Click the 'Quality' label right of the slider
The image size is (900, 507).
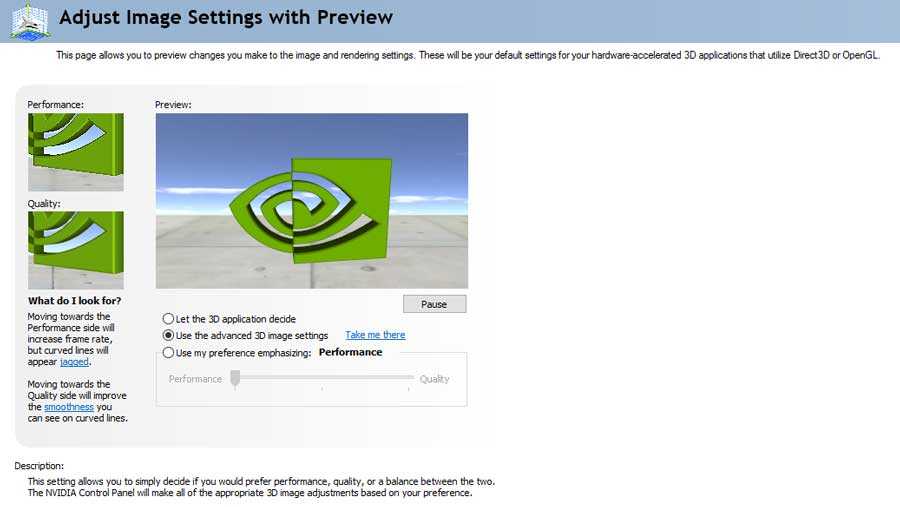435,379
